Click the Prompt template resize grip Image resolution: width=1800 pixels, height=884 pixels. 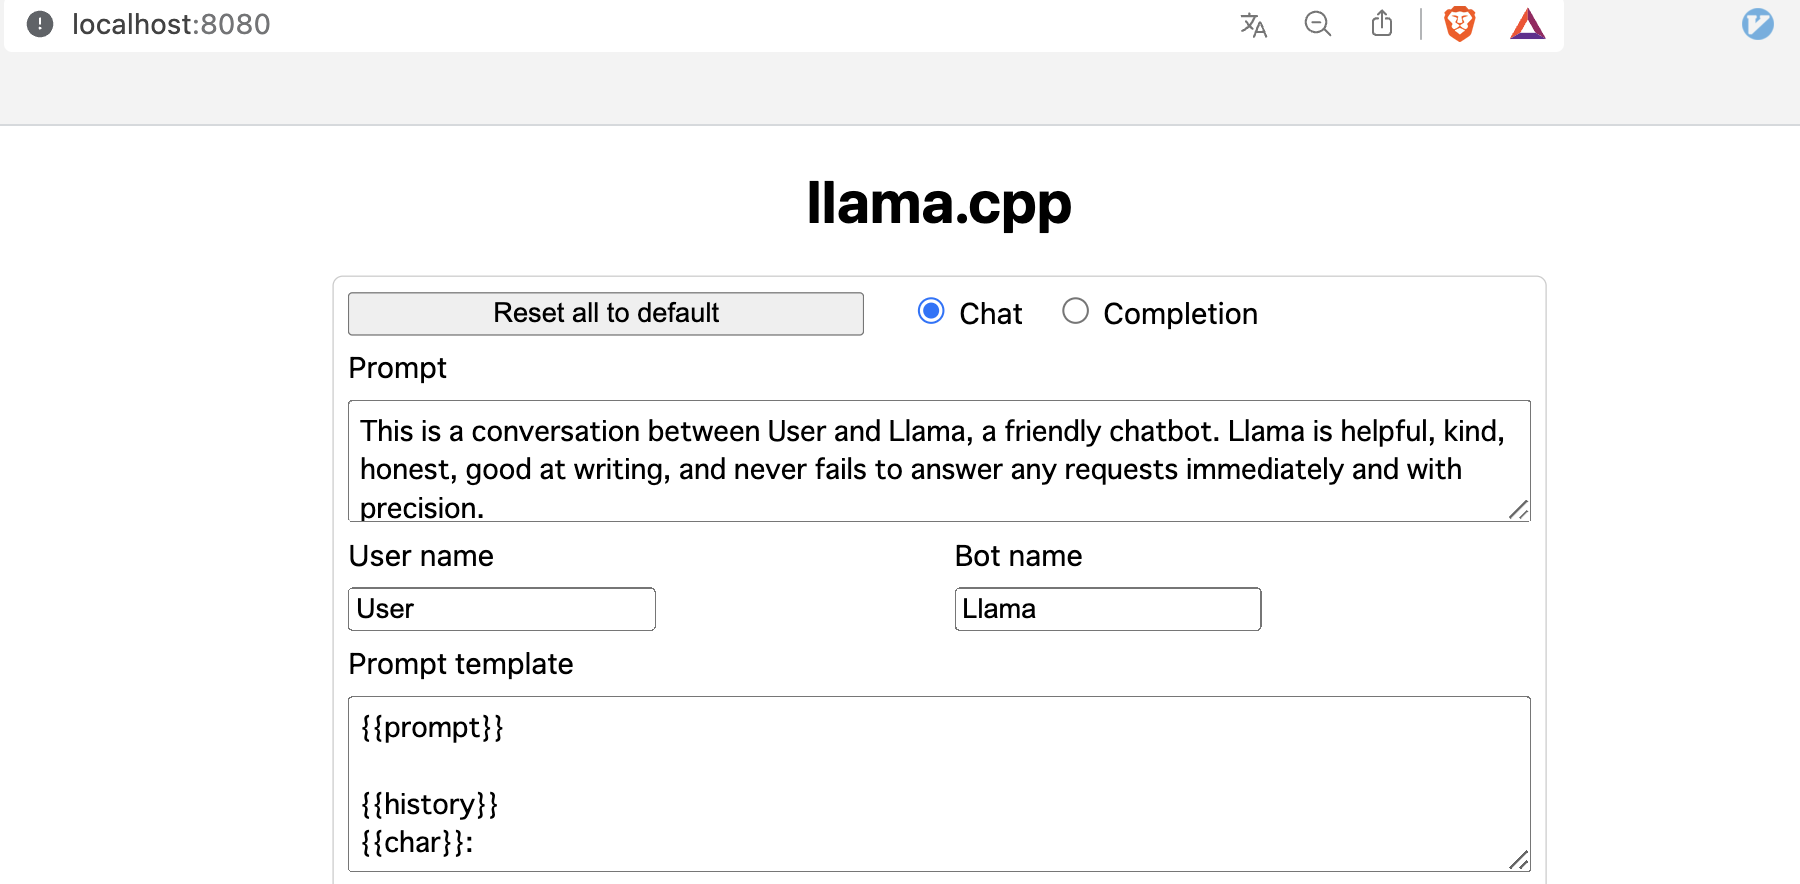coord(1520,858)
